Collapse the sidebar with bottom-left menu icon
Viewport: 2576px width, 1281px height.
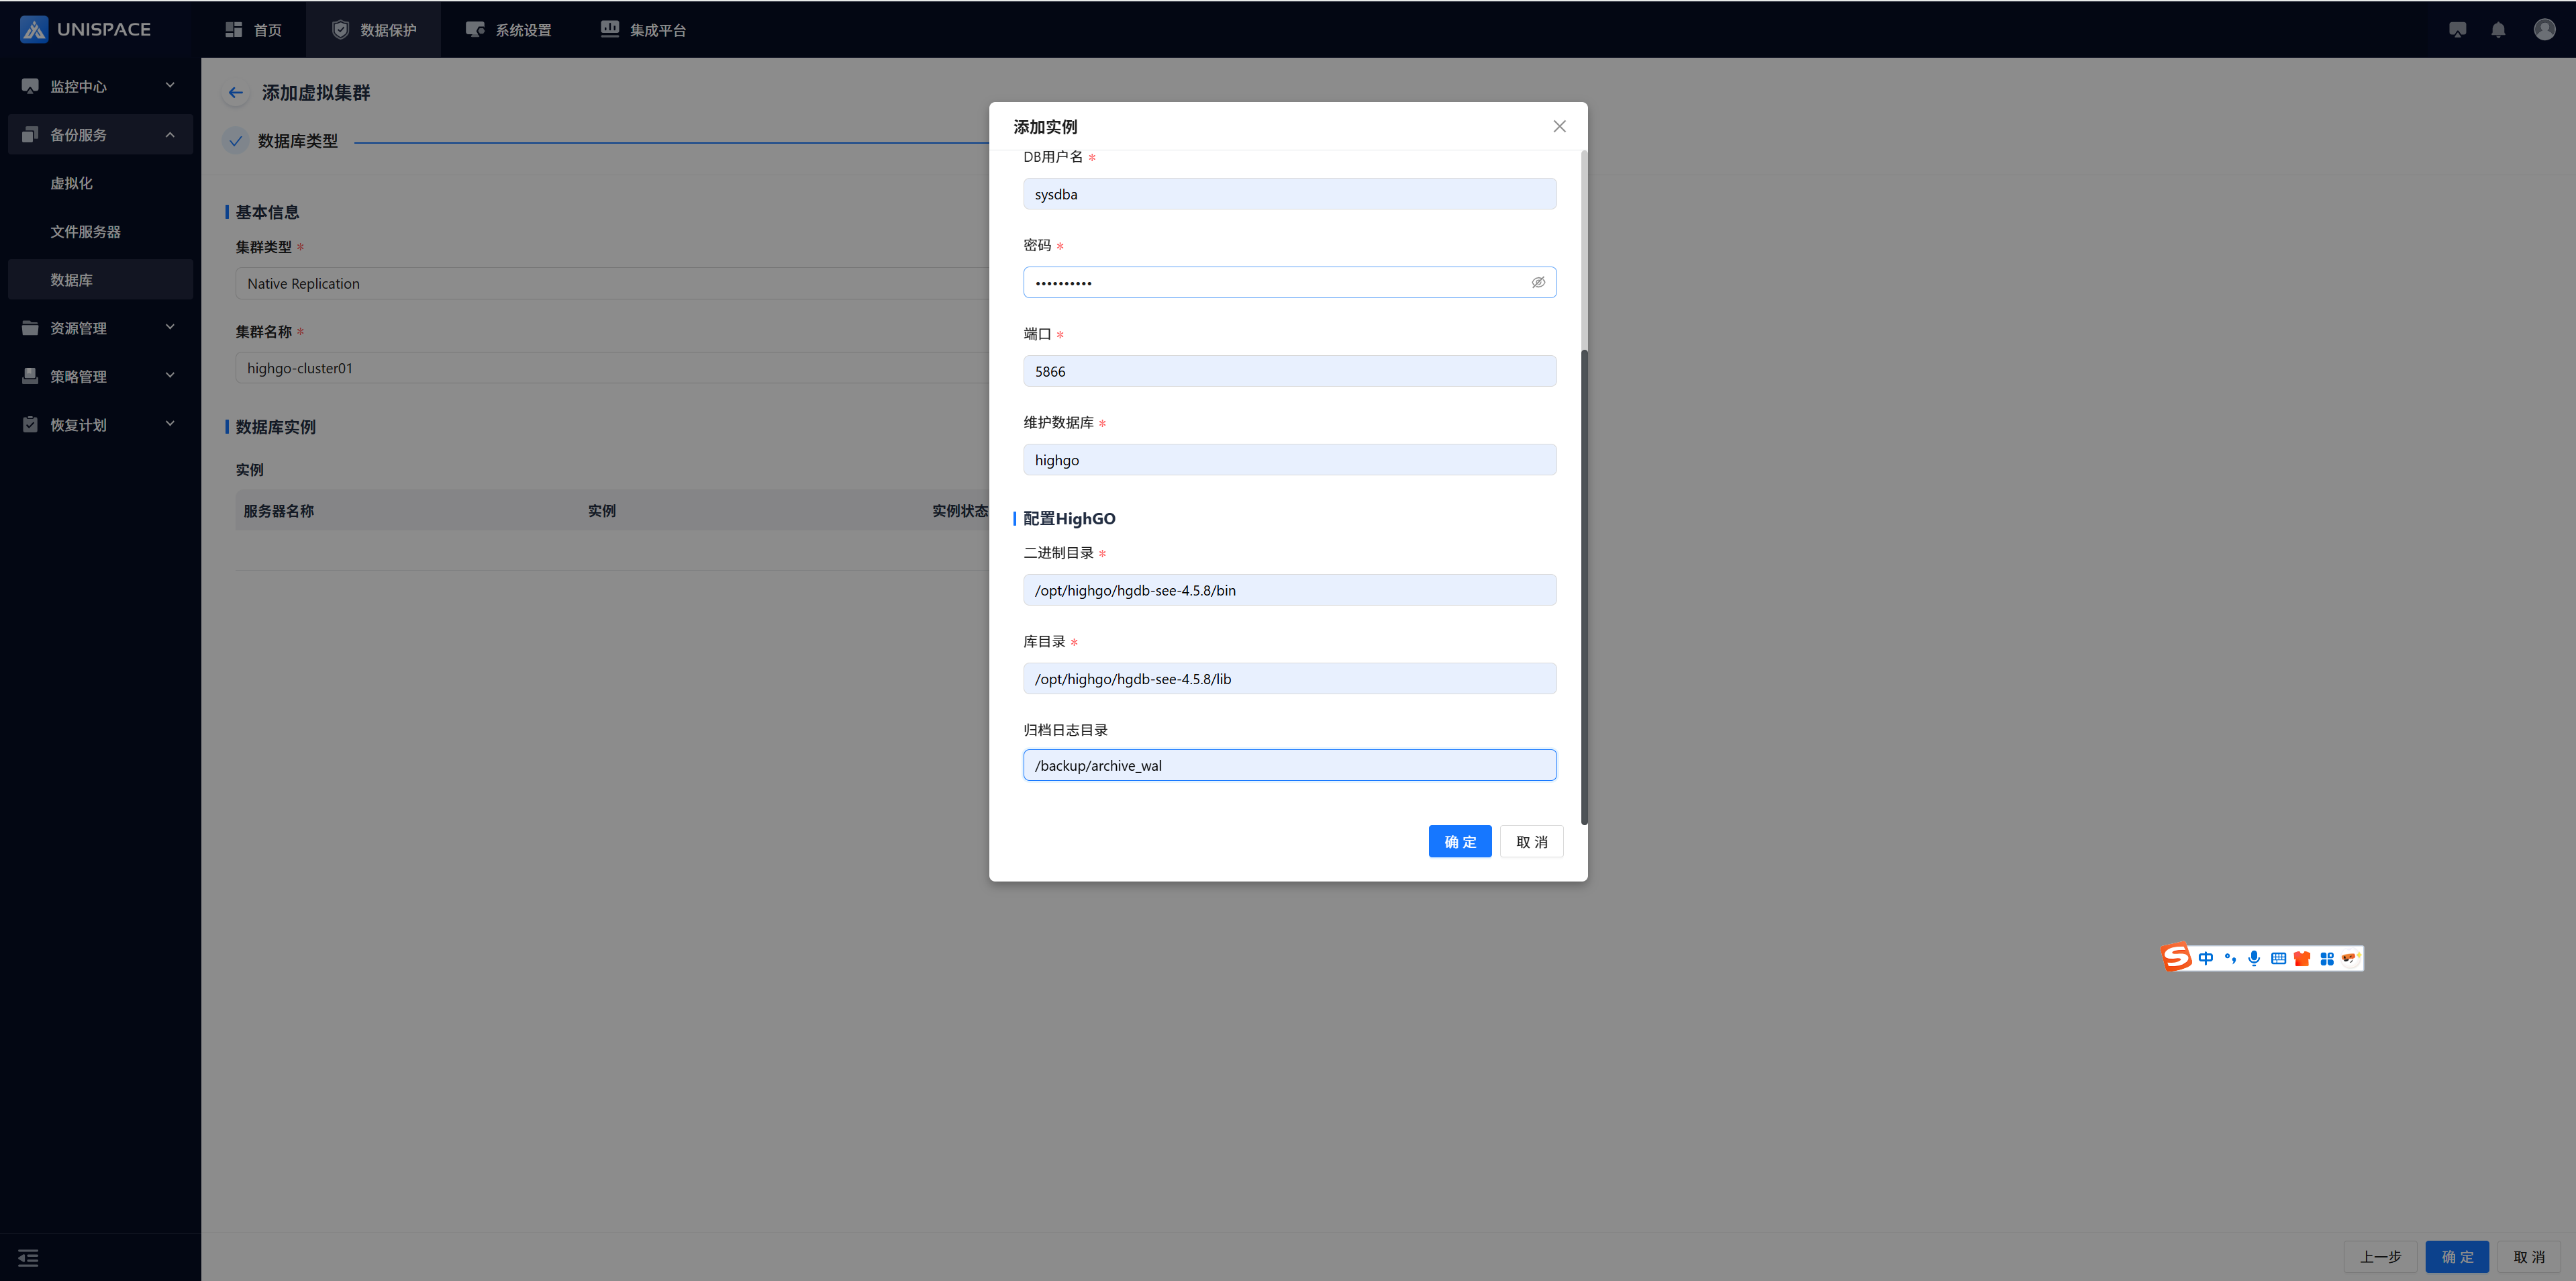28,1257
